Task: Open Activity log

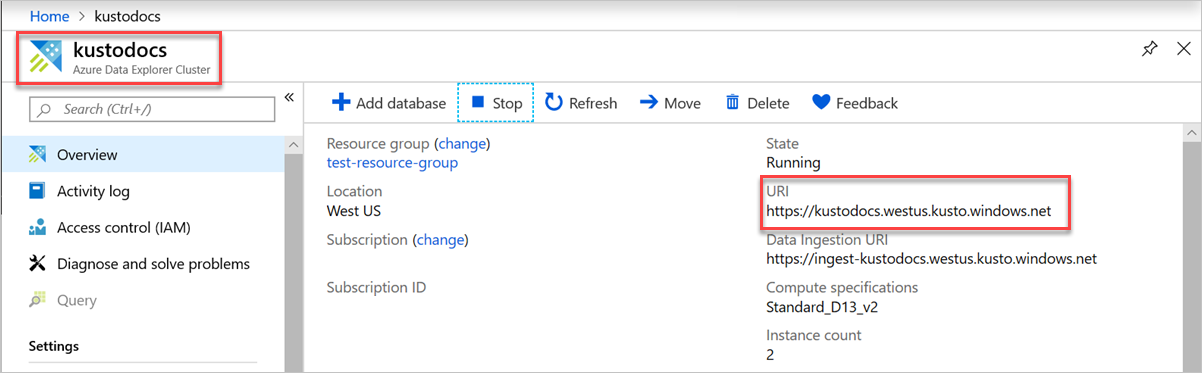Action: tap(142, 191)
